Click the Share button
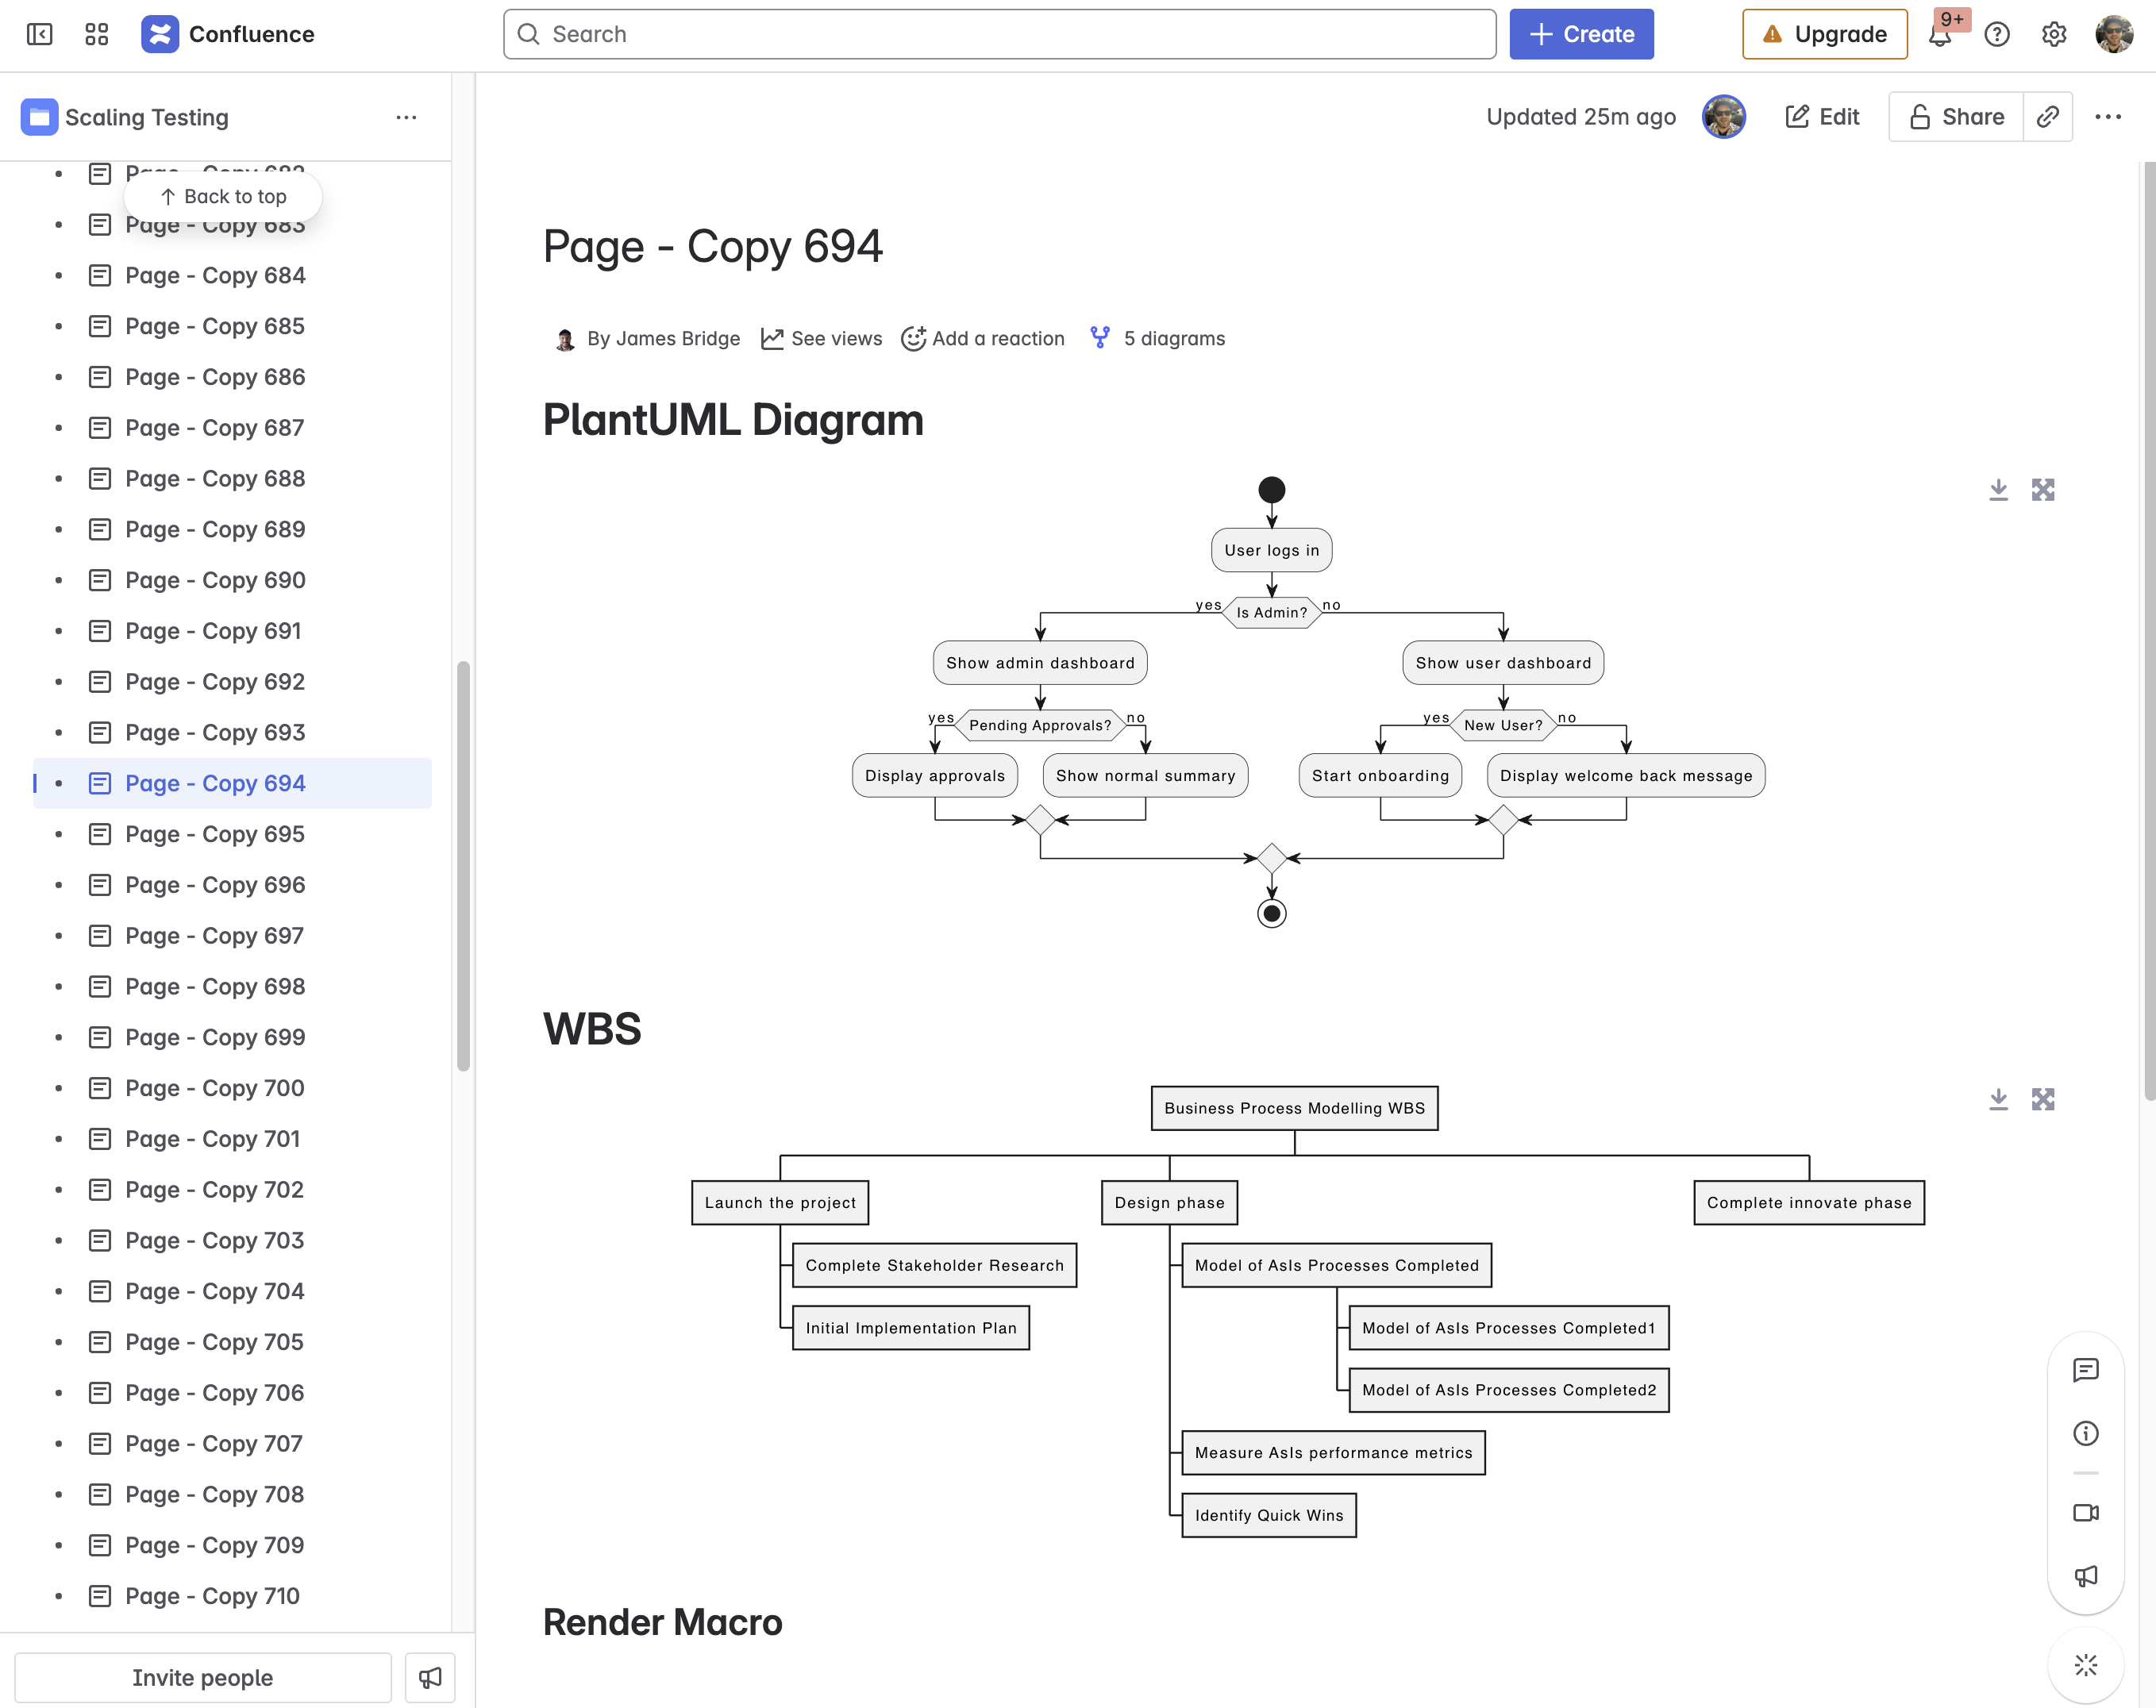Image resolution: width=2156 pixels, height=1708 pixels. pyautogui.click(x=1956, y=117)
